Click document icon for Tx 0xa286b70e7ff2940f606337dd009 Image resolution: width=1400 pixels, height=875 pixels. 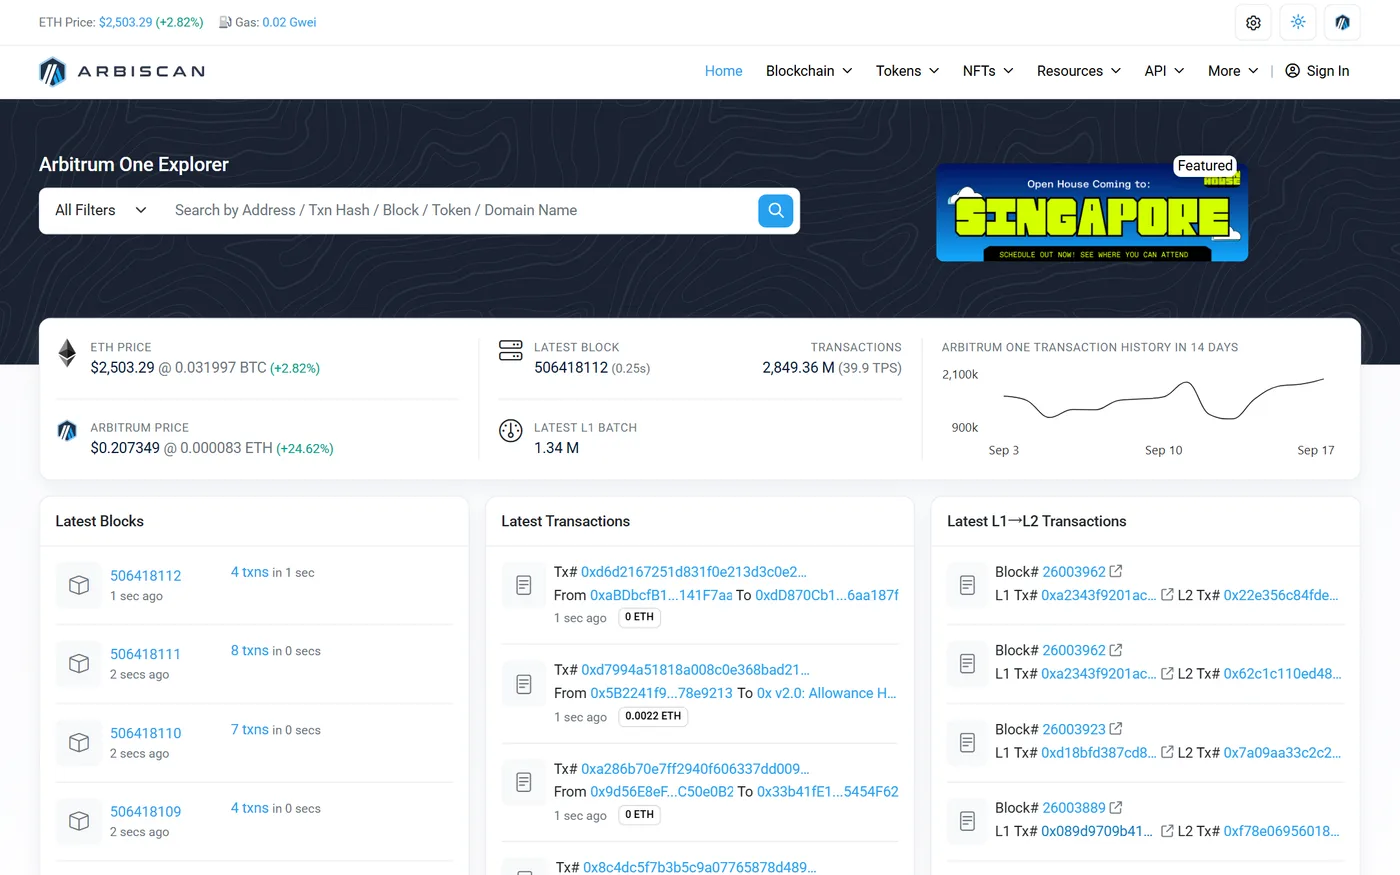pyautogui.click(x=524, y=782)
